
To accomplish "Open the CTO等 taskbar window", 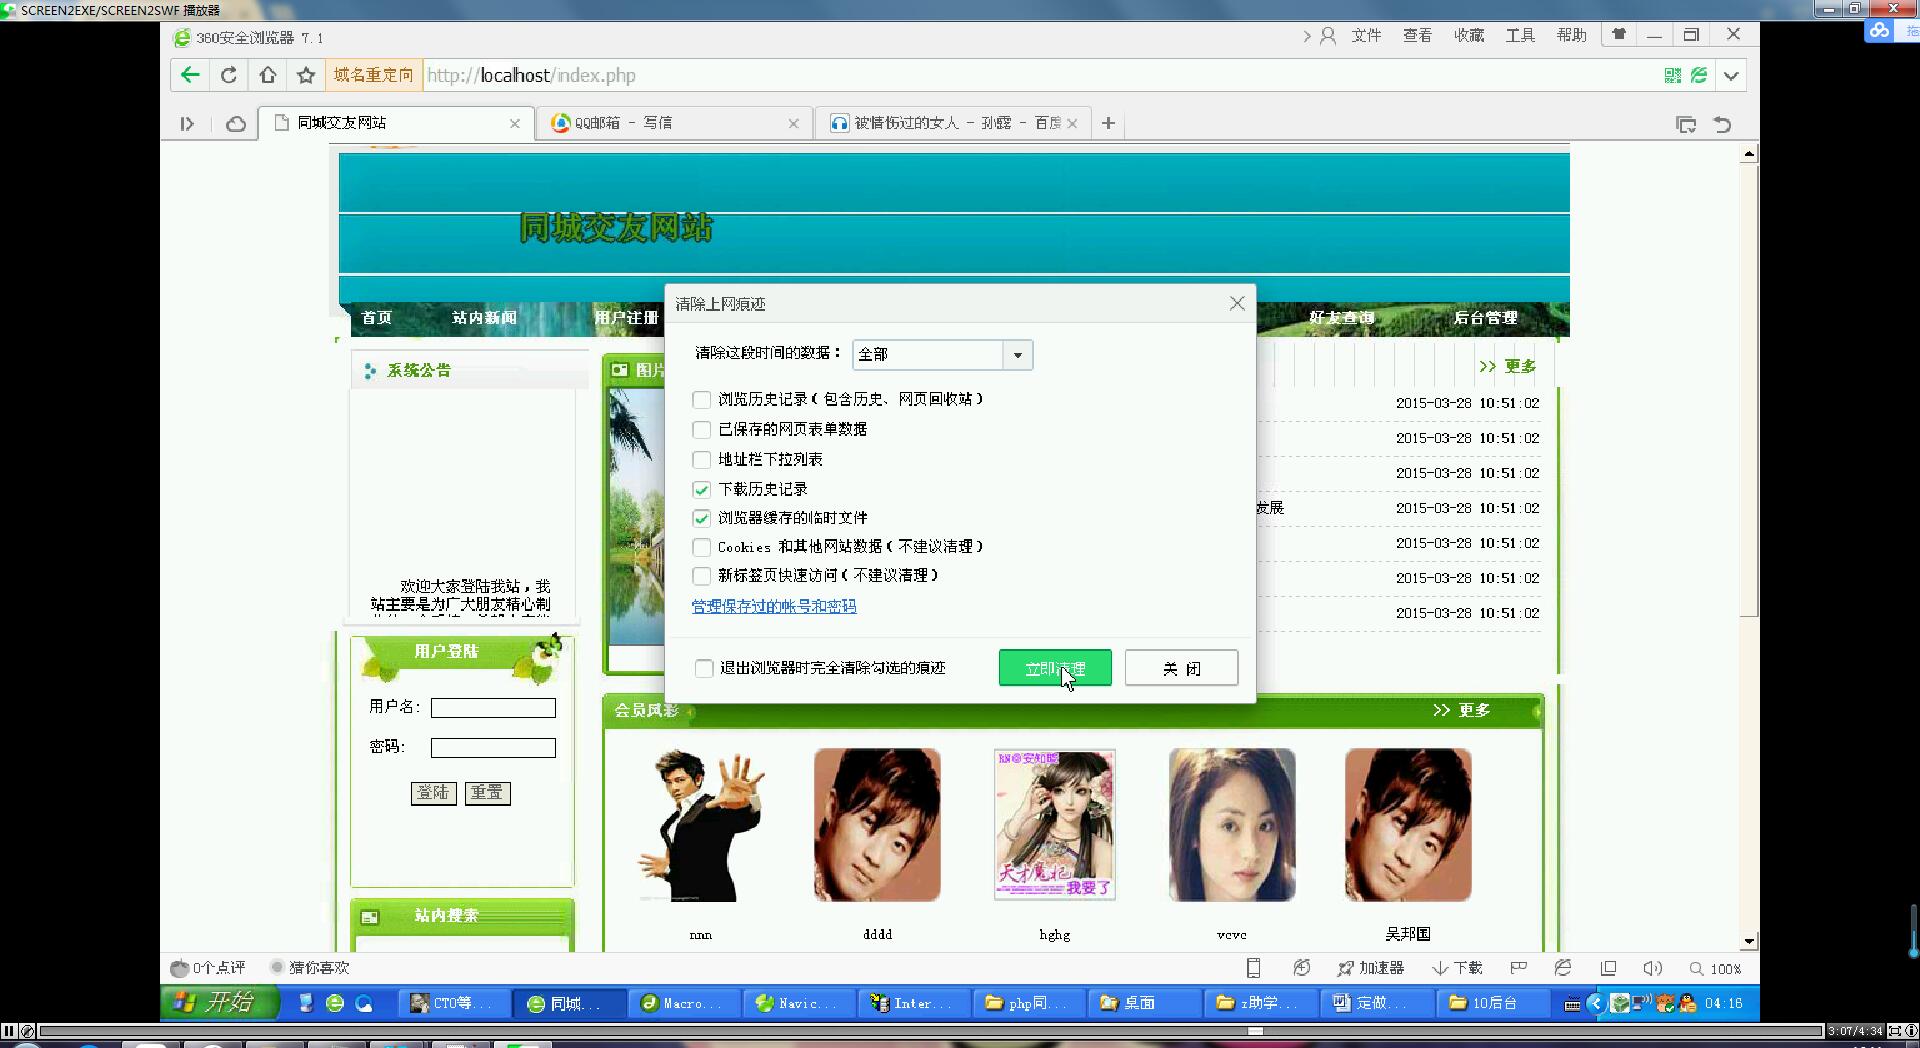I will coord(455,1003).
